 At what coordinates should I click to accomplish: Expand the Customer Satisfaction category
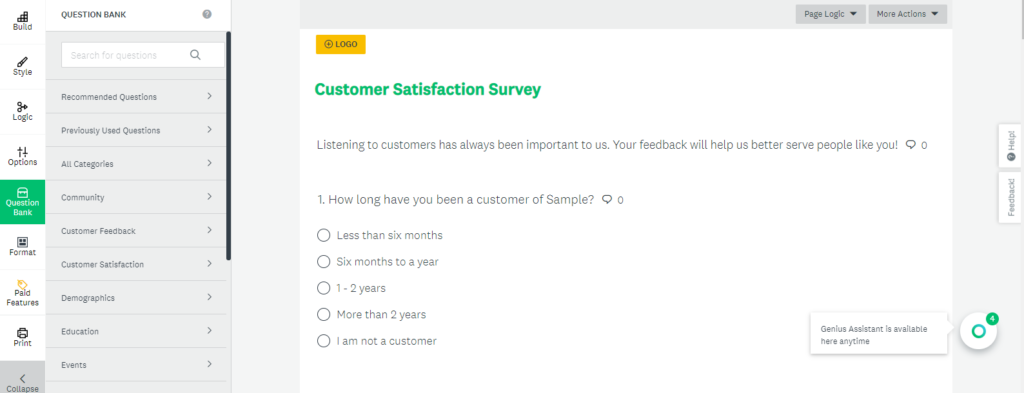pyautogui.click(x=136, y=264)
